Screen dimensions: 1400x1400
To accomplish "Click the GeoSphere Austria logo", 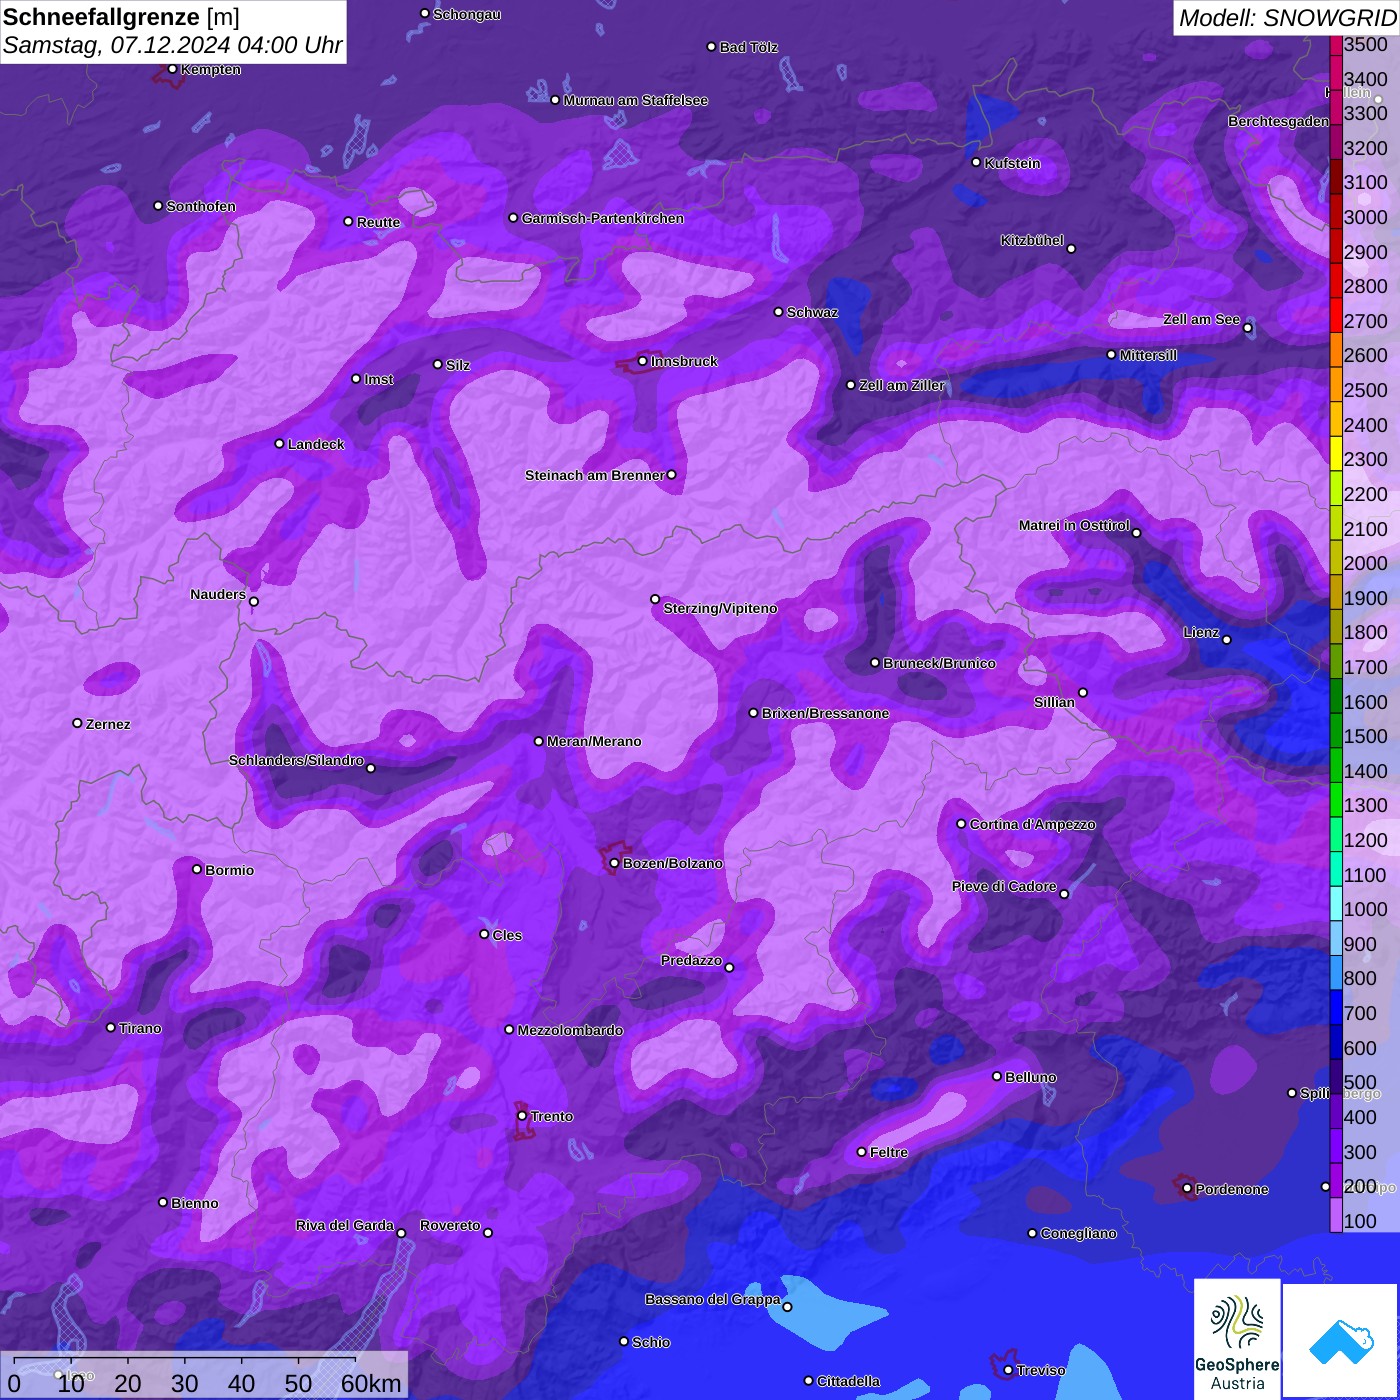I will [x=1237, y=1338].
